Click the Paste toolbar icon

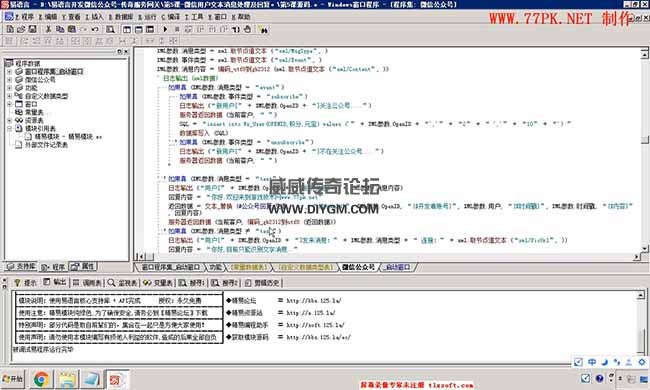[71, 29]
